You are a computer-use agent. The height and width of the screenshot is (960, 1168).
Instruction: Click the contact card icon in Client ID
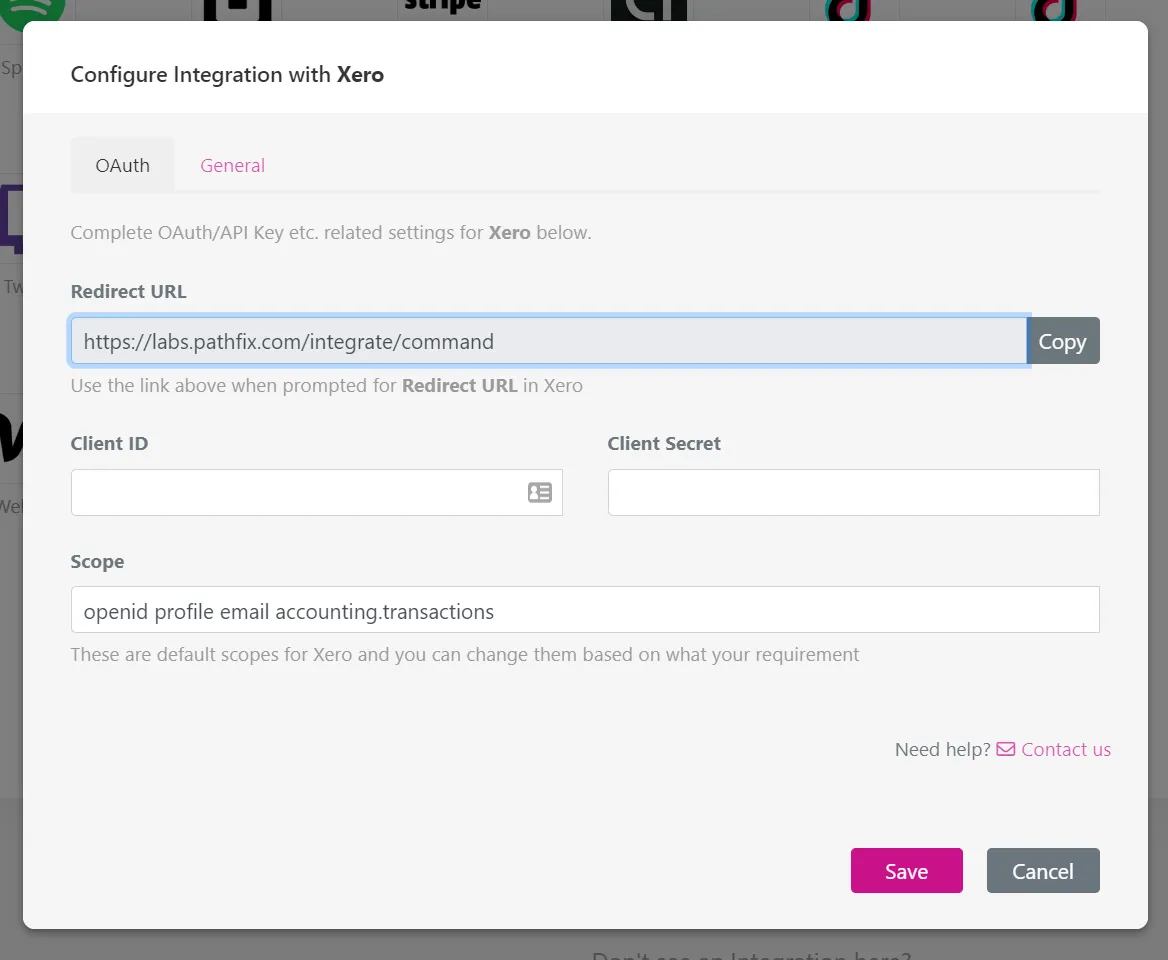pos(540,492)
